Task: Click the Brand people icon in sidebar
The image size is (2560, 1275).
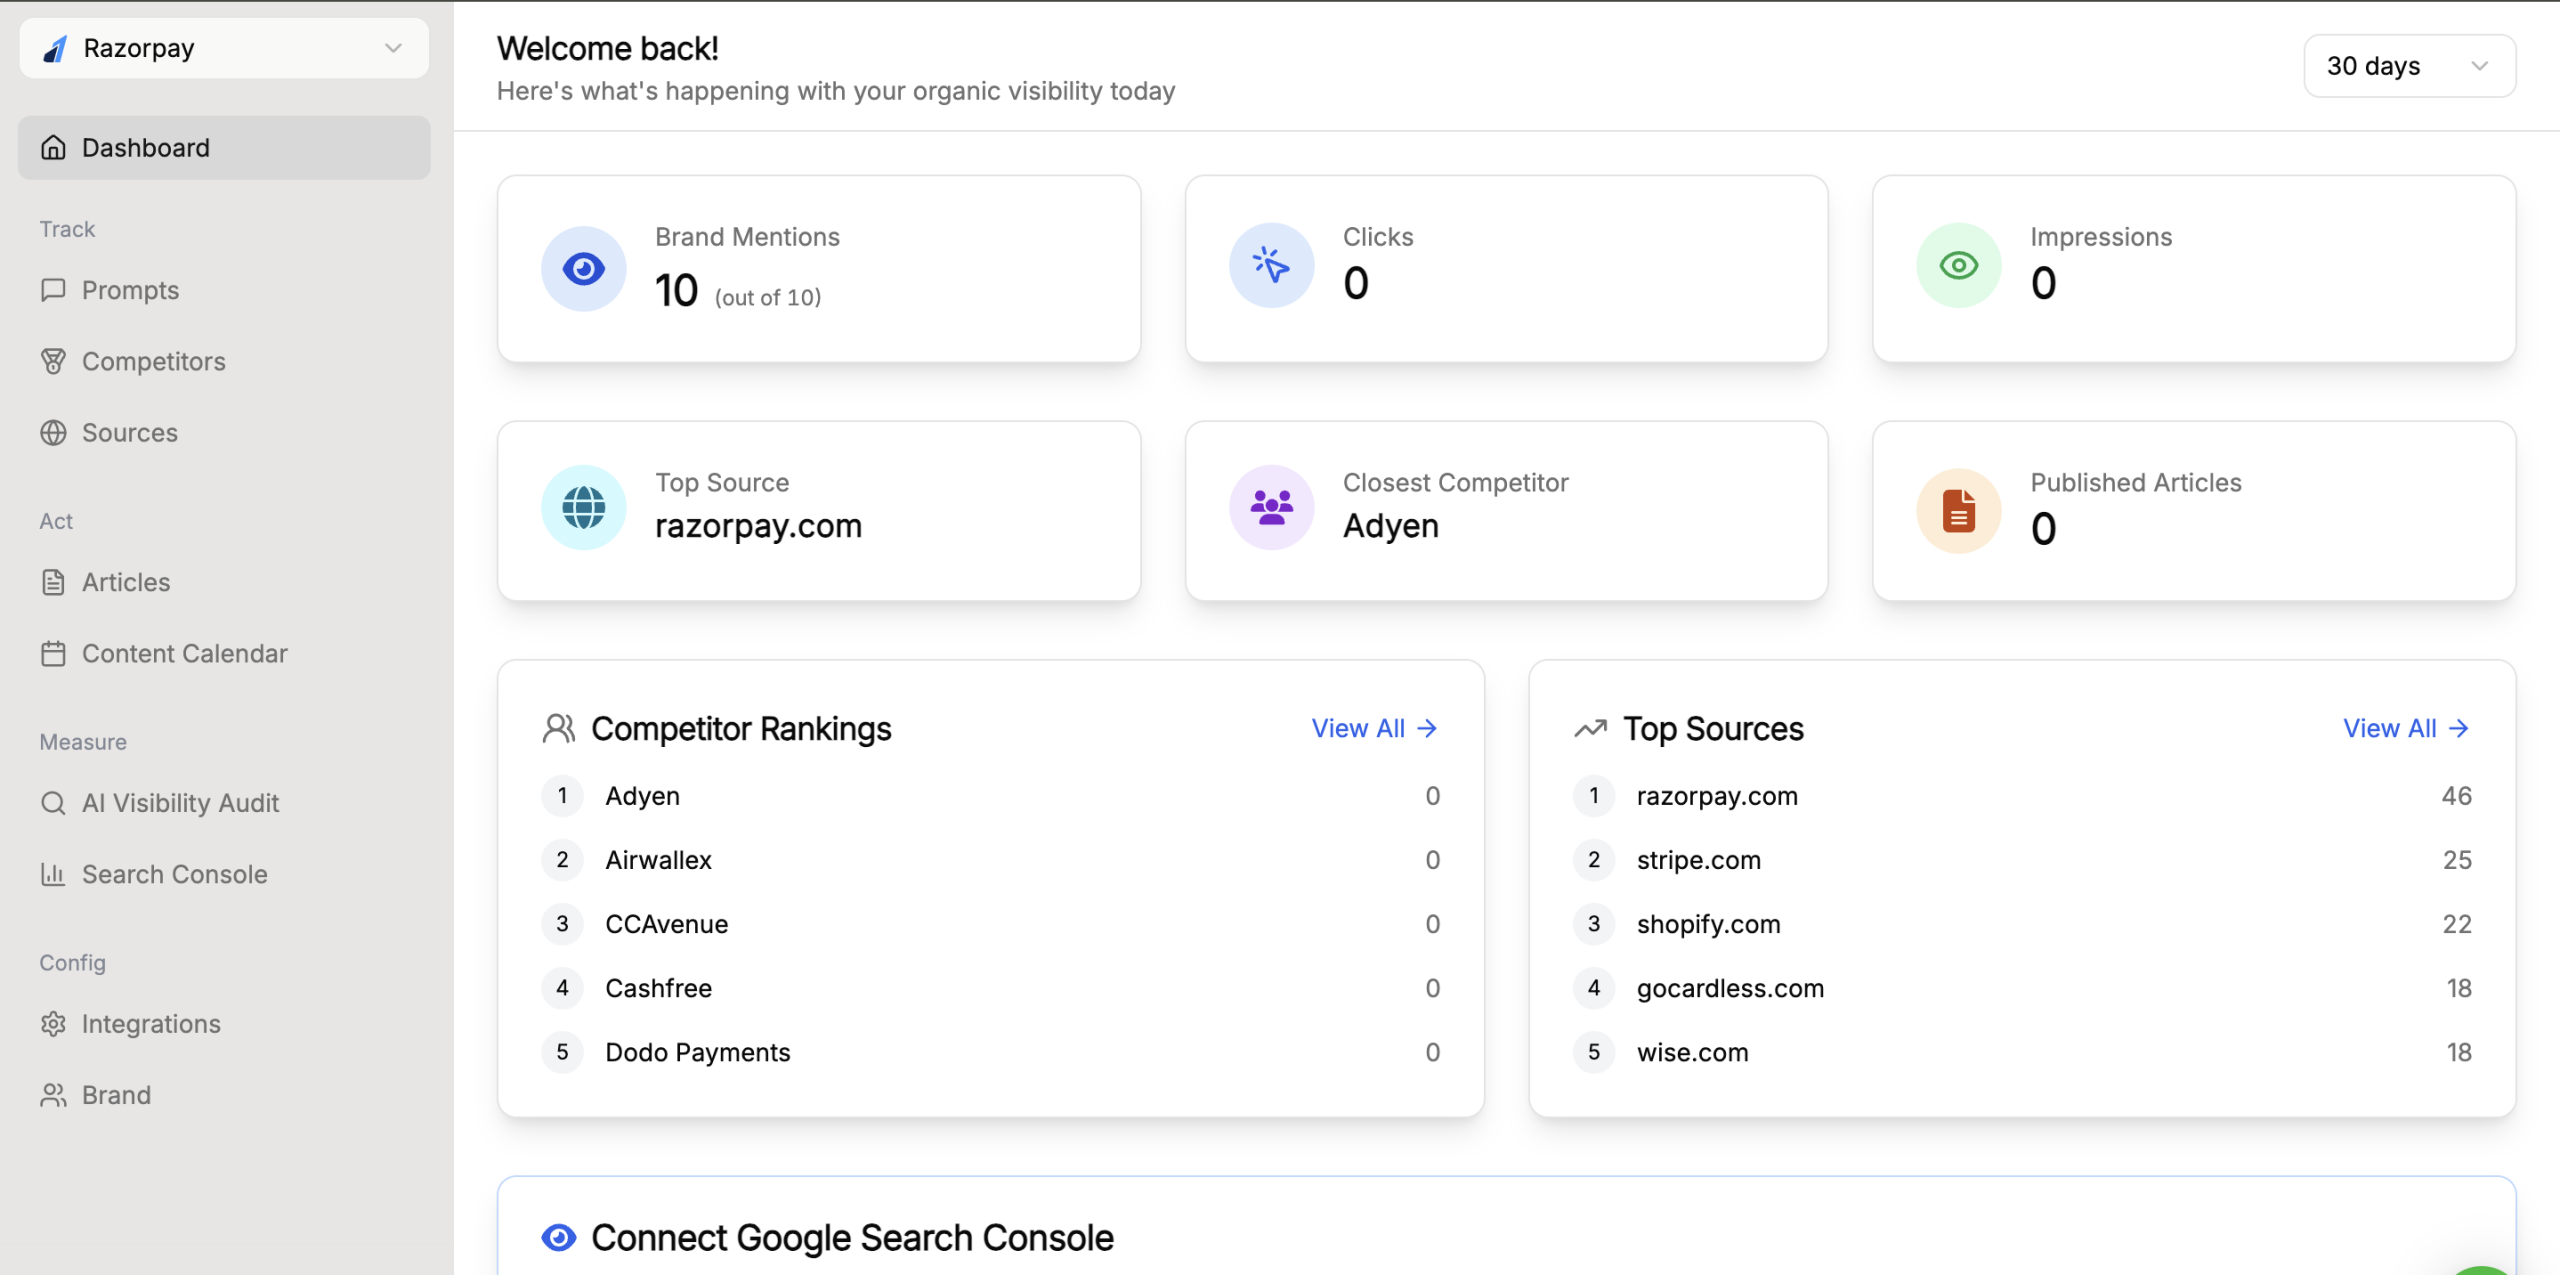Action: click(x=53, y=1095)
